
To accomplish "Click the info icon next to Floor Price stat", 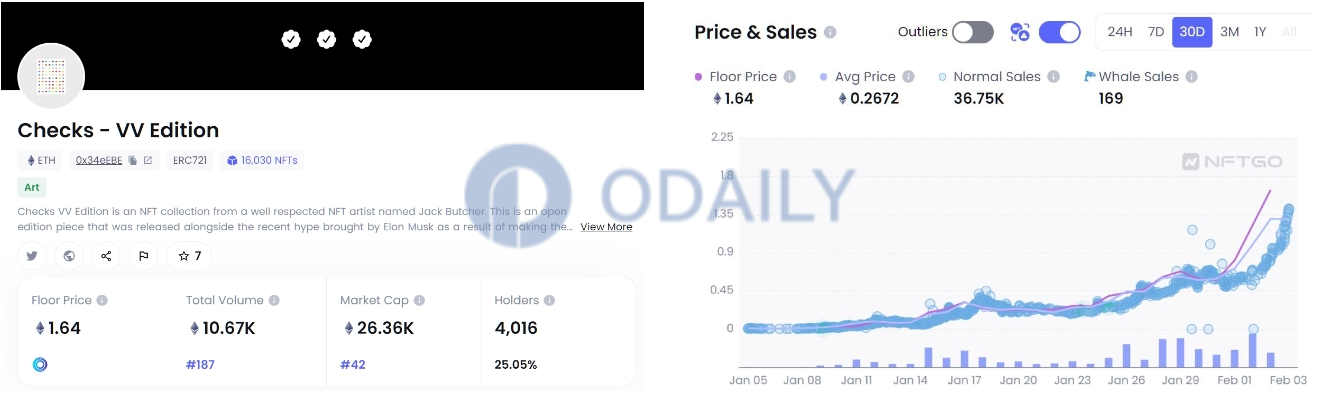I will point(102,300).
